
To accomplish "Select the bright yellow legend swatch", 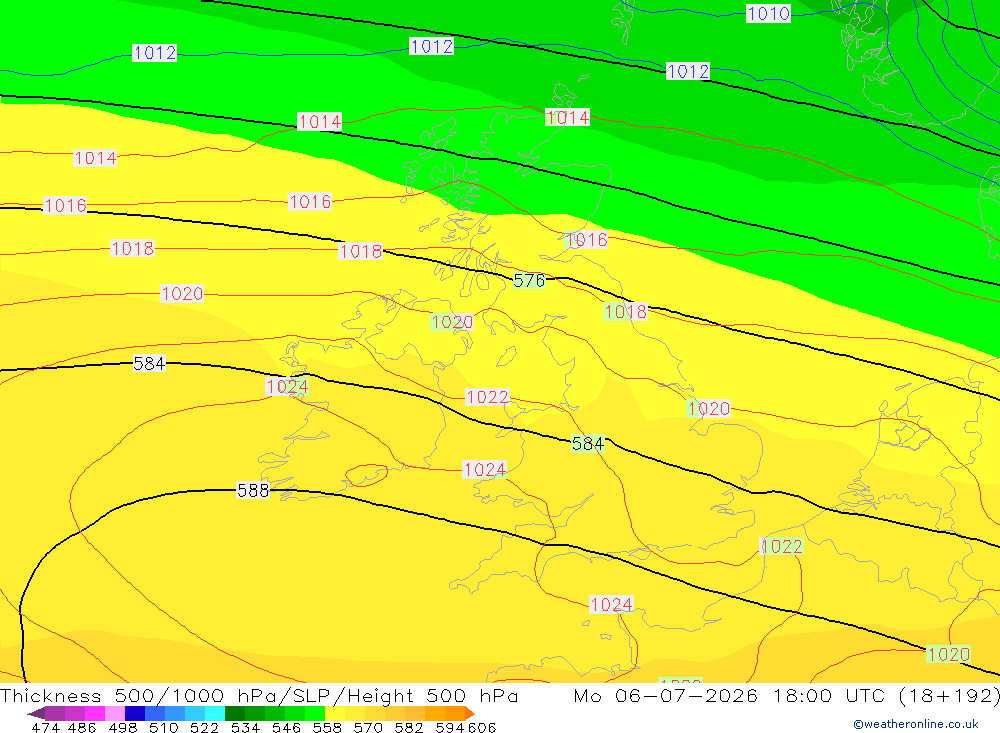I will click(x=335, y=713).
